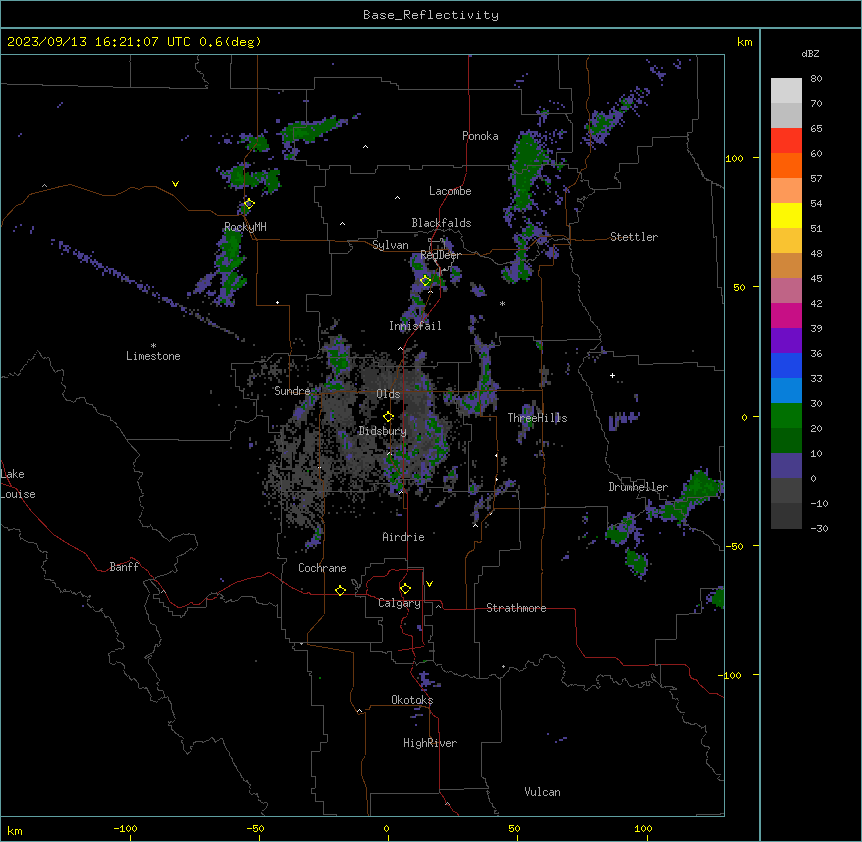Click the Base_Reflectivity title

tap(431, 15)
